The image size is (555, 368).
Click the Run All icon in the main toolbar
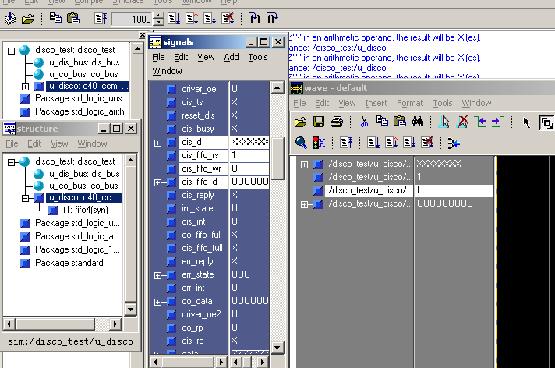[210, 18]
